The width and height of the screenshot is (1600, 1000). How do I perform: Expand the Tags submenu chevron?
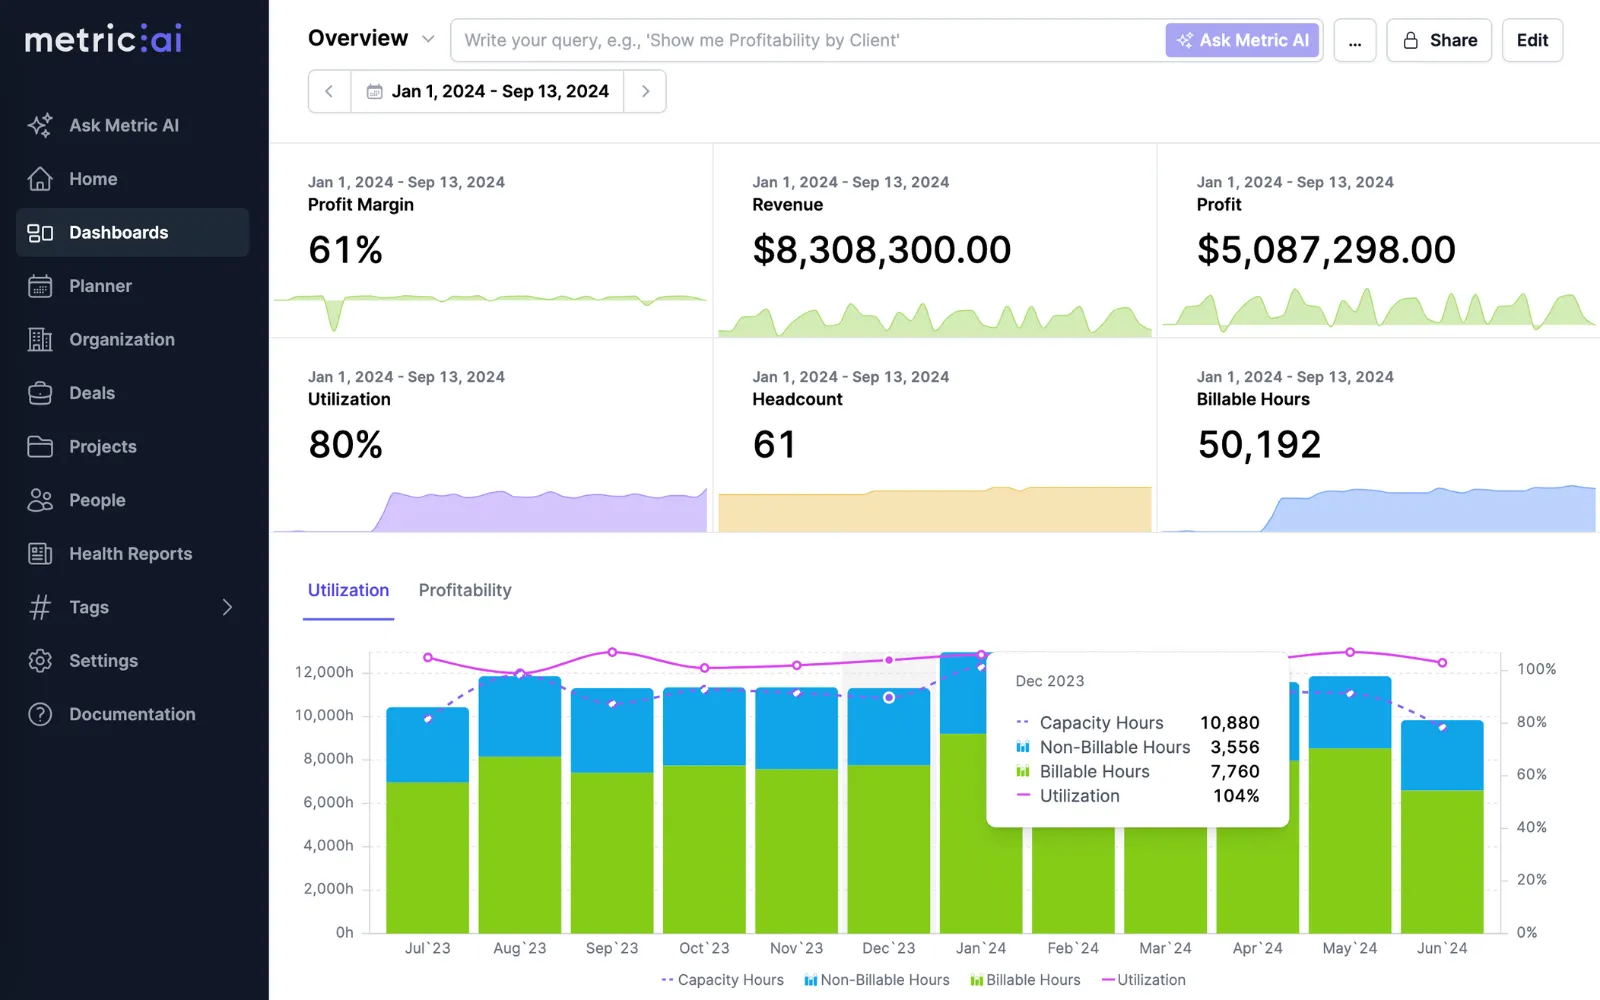(x=227, y=607)
